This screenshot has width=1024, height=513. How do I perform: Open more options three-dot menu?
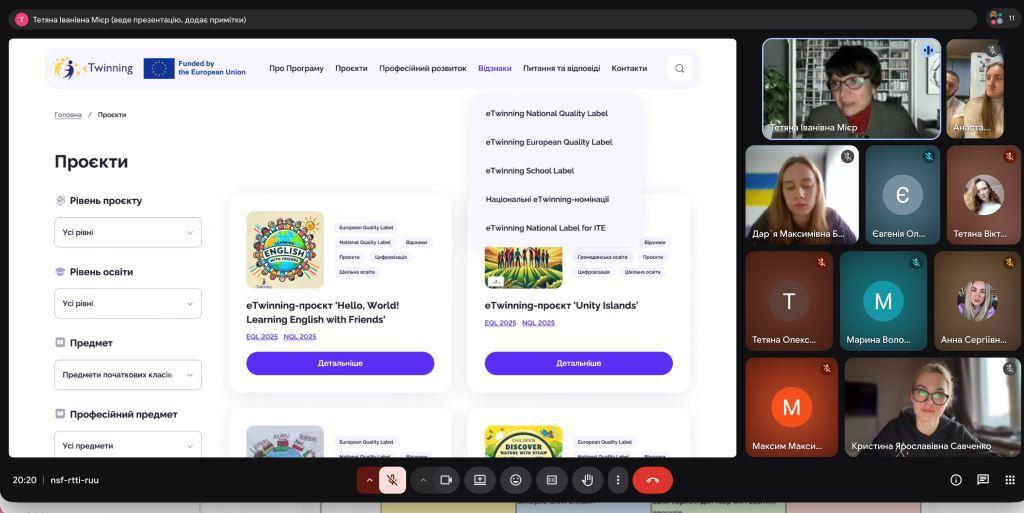618,480
